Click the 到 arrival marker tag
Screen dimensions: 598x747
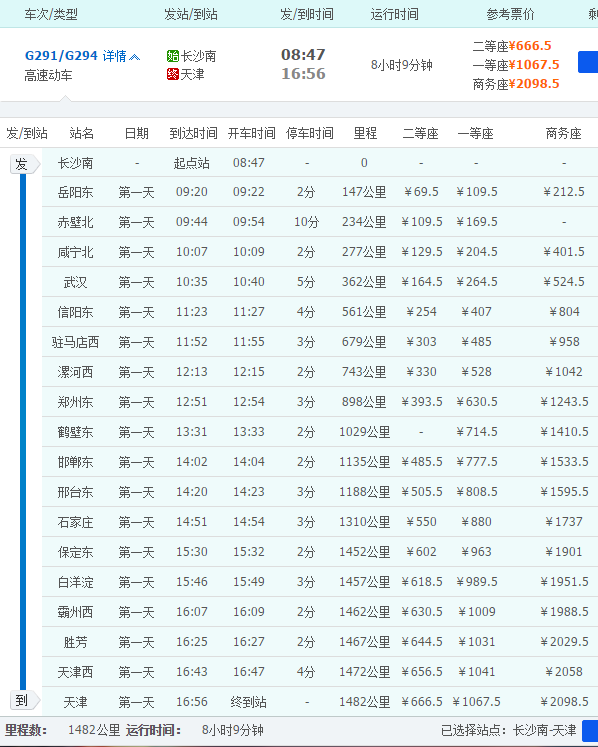tap(25, 700)
